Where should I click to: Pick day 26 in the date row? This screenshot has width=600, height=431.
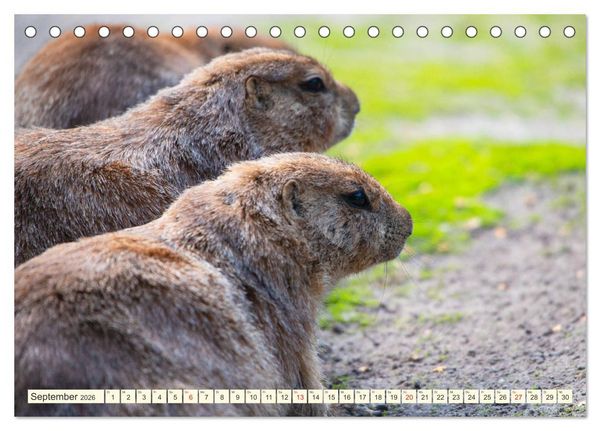tap(503, 397)
